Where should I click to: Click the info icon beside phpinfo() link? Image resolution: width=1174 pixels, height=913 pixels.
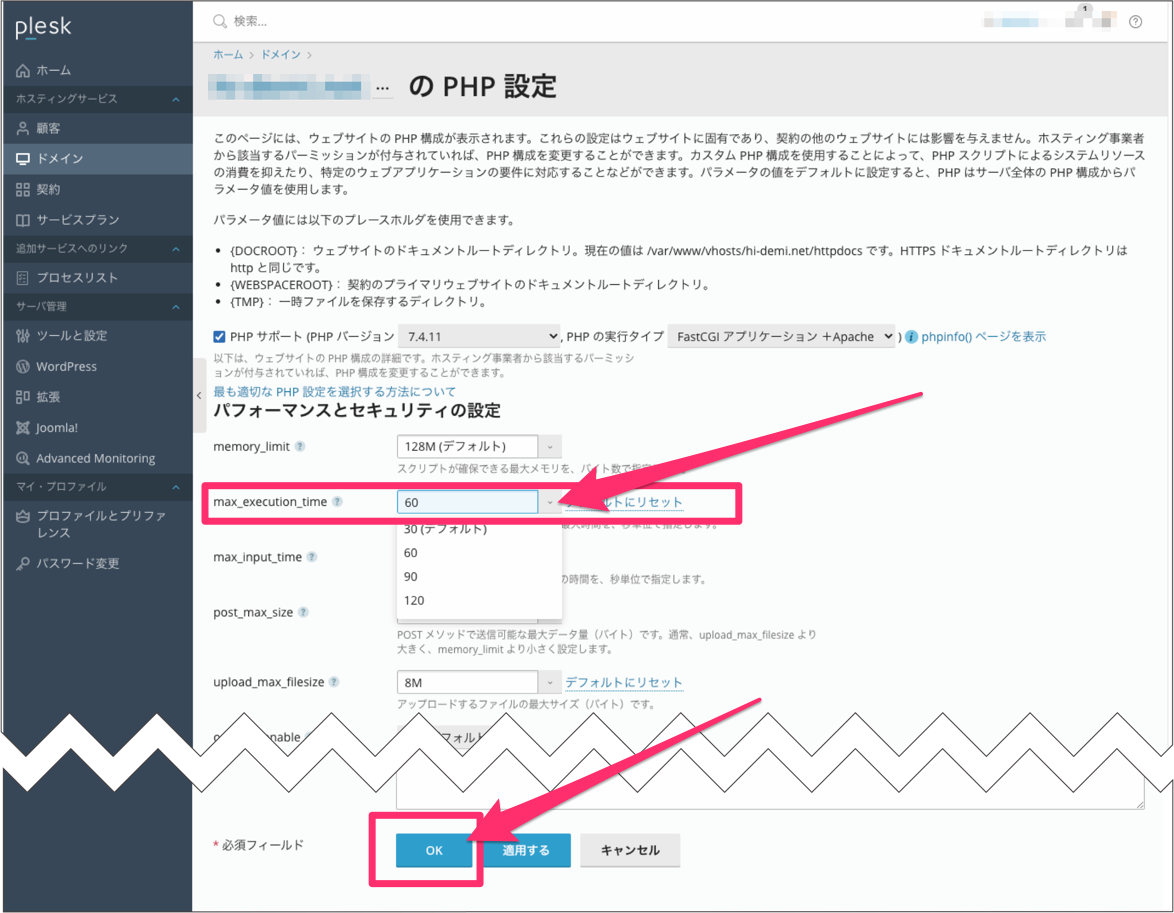click(x=911, y=337)
